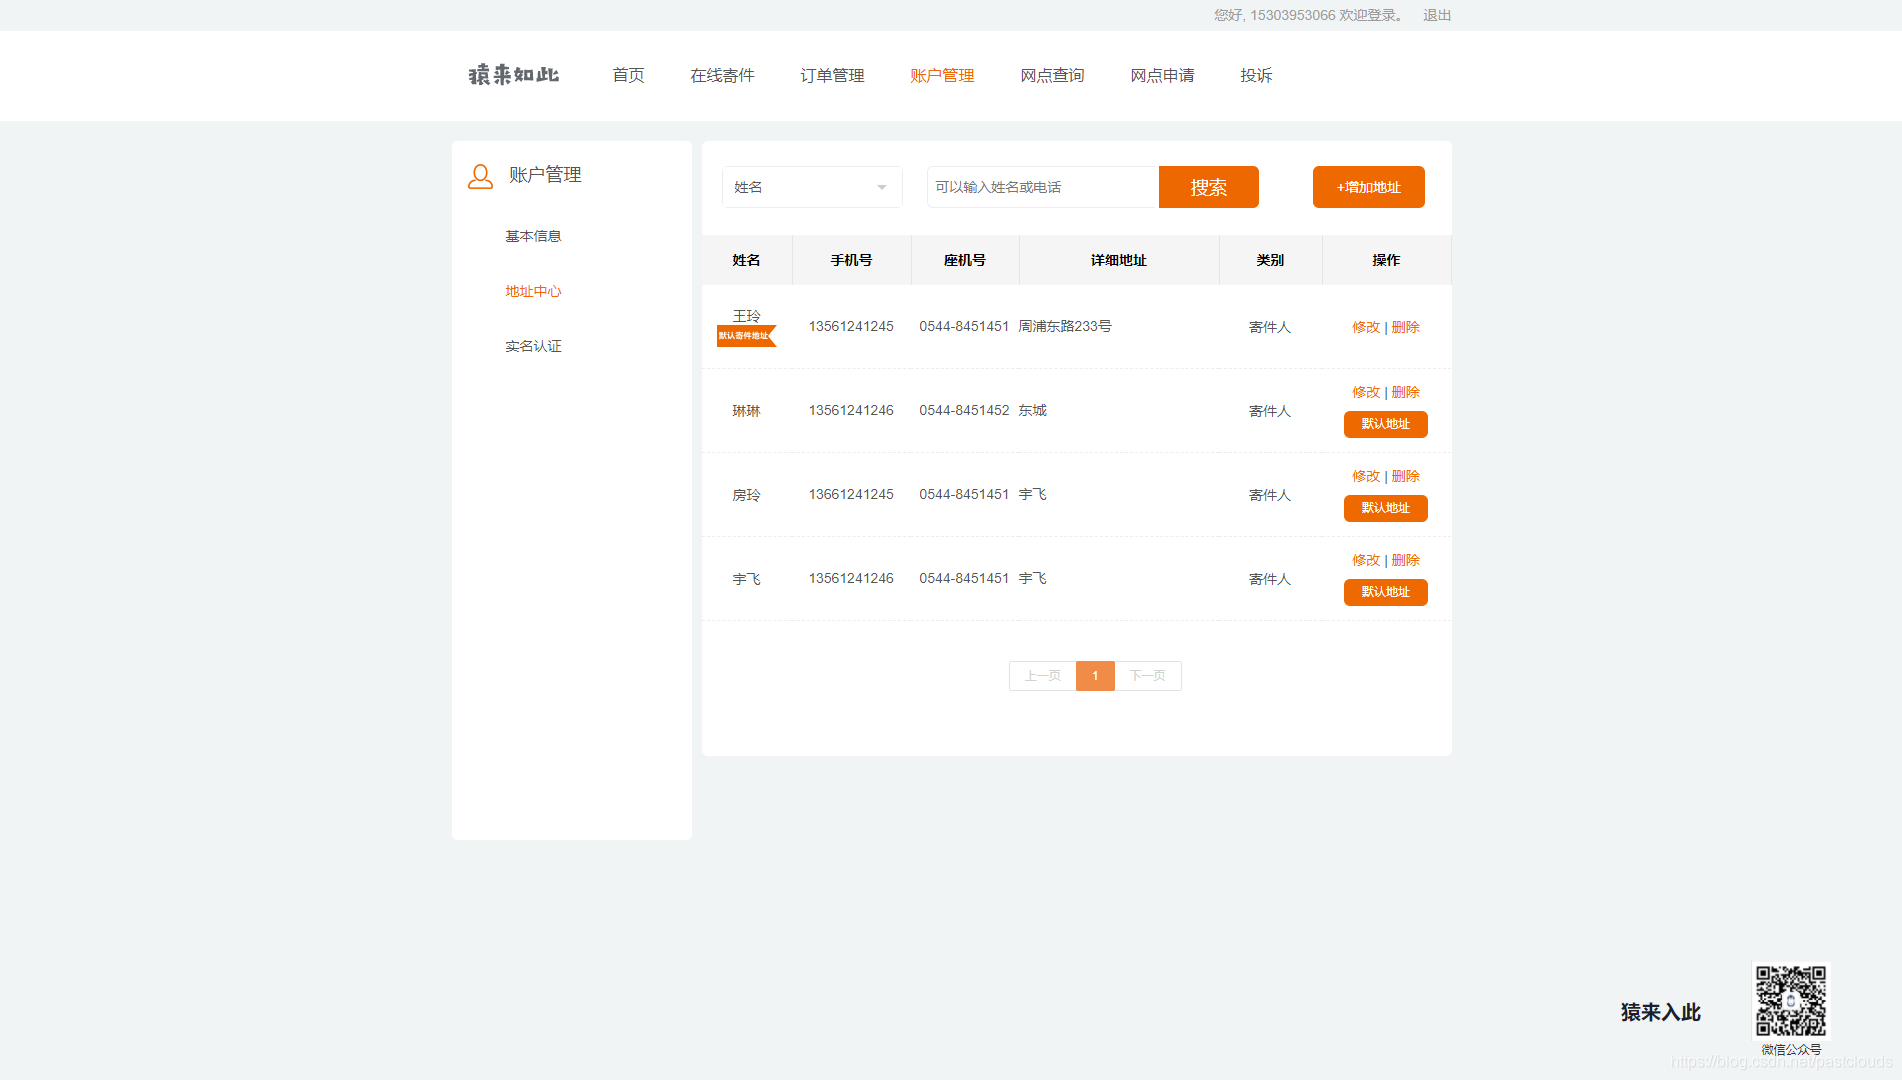Open 在线寄件 navigation item
The image size is (1902, 1080).
(x=722, y=75)
